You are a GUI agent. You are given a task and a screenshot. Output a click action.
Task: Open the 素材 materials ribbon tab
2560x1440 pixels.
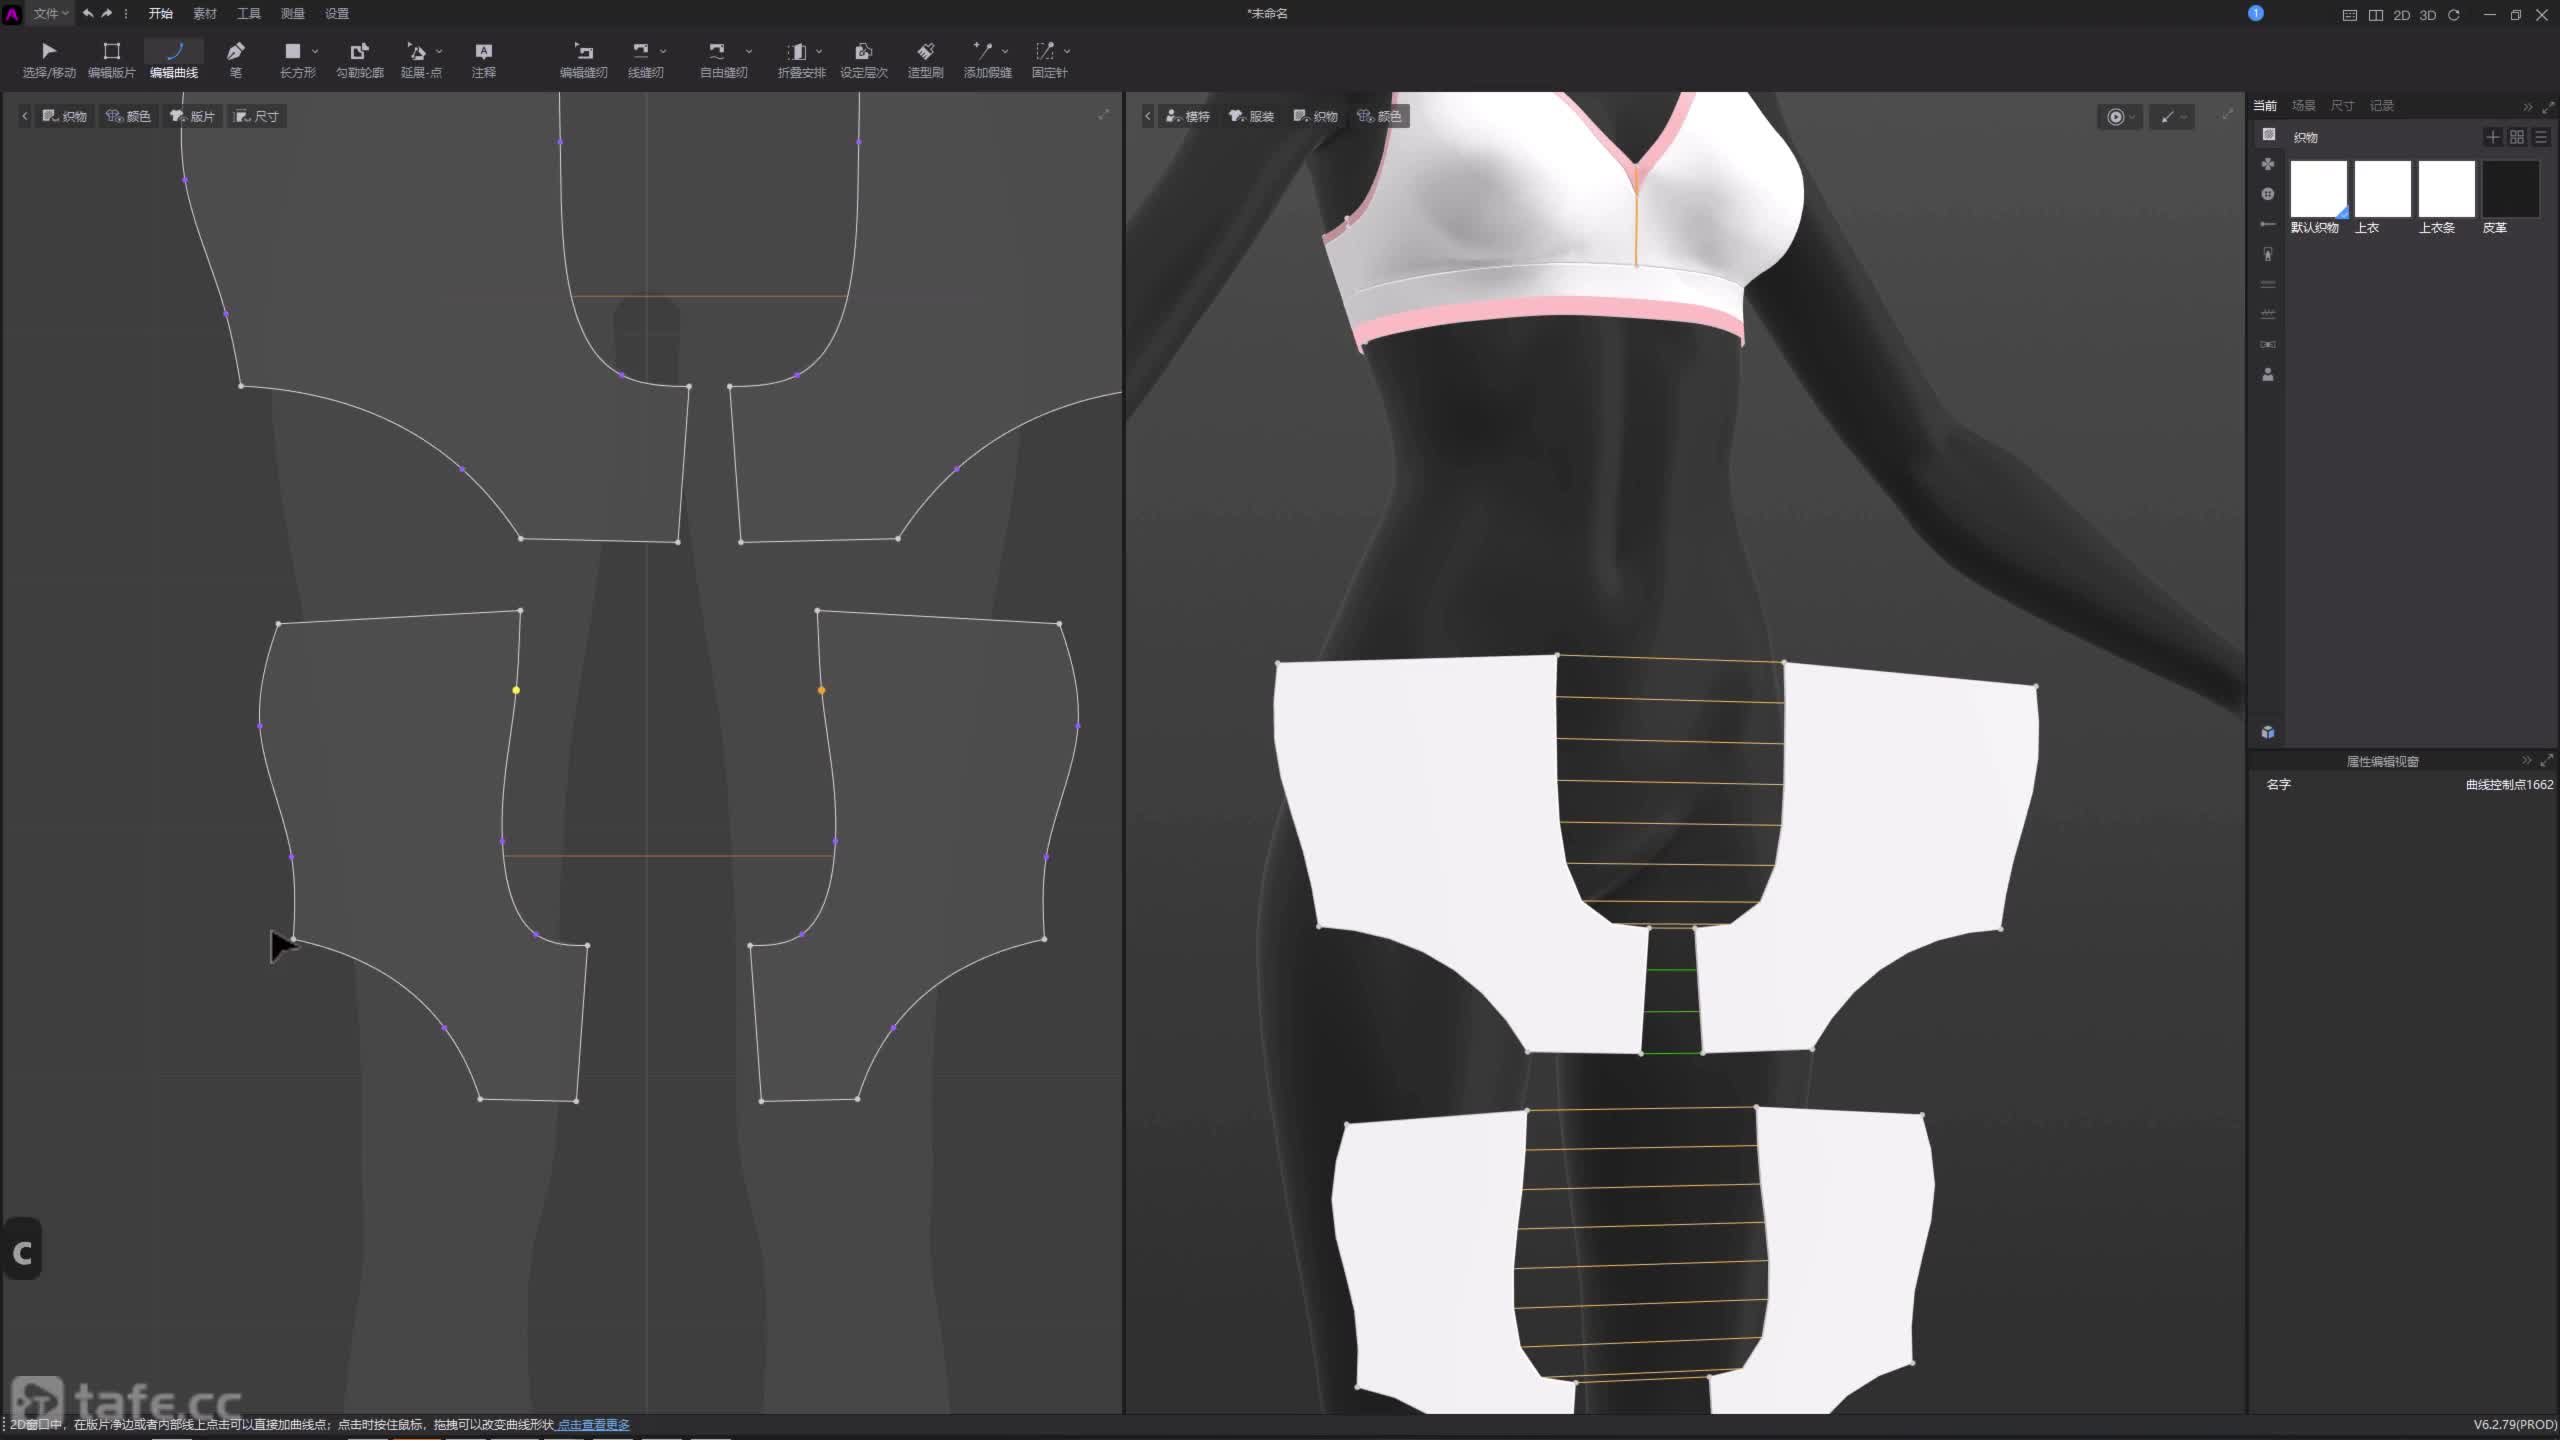pyautogui.click(x=204, y=13)
